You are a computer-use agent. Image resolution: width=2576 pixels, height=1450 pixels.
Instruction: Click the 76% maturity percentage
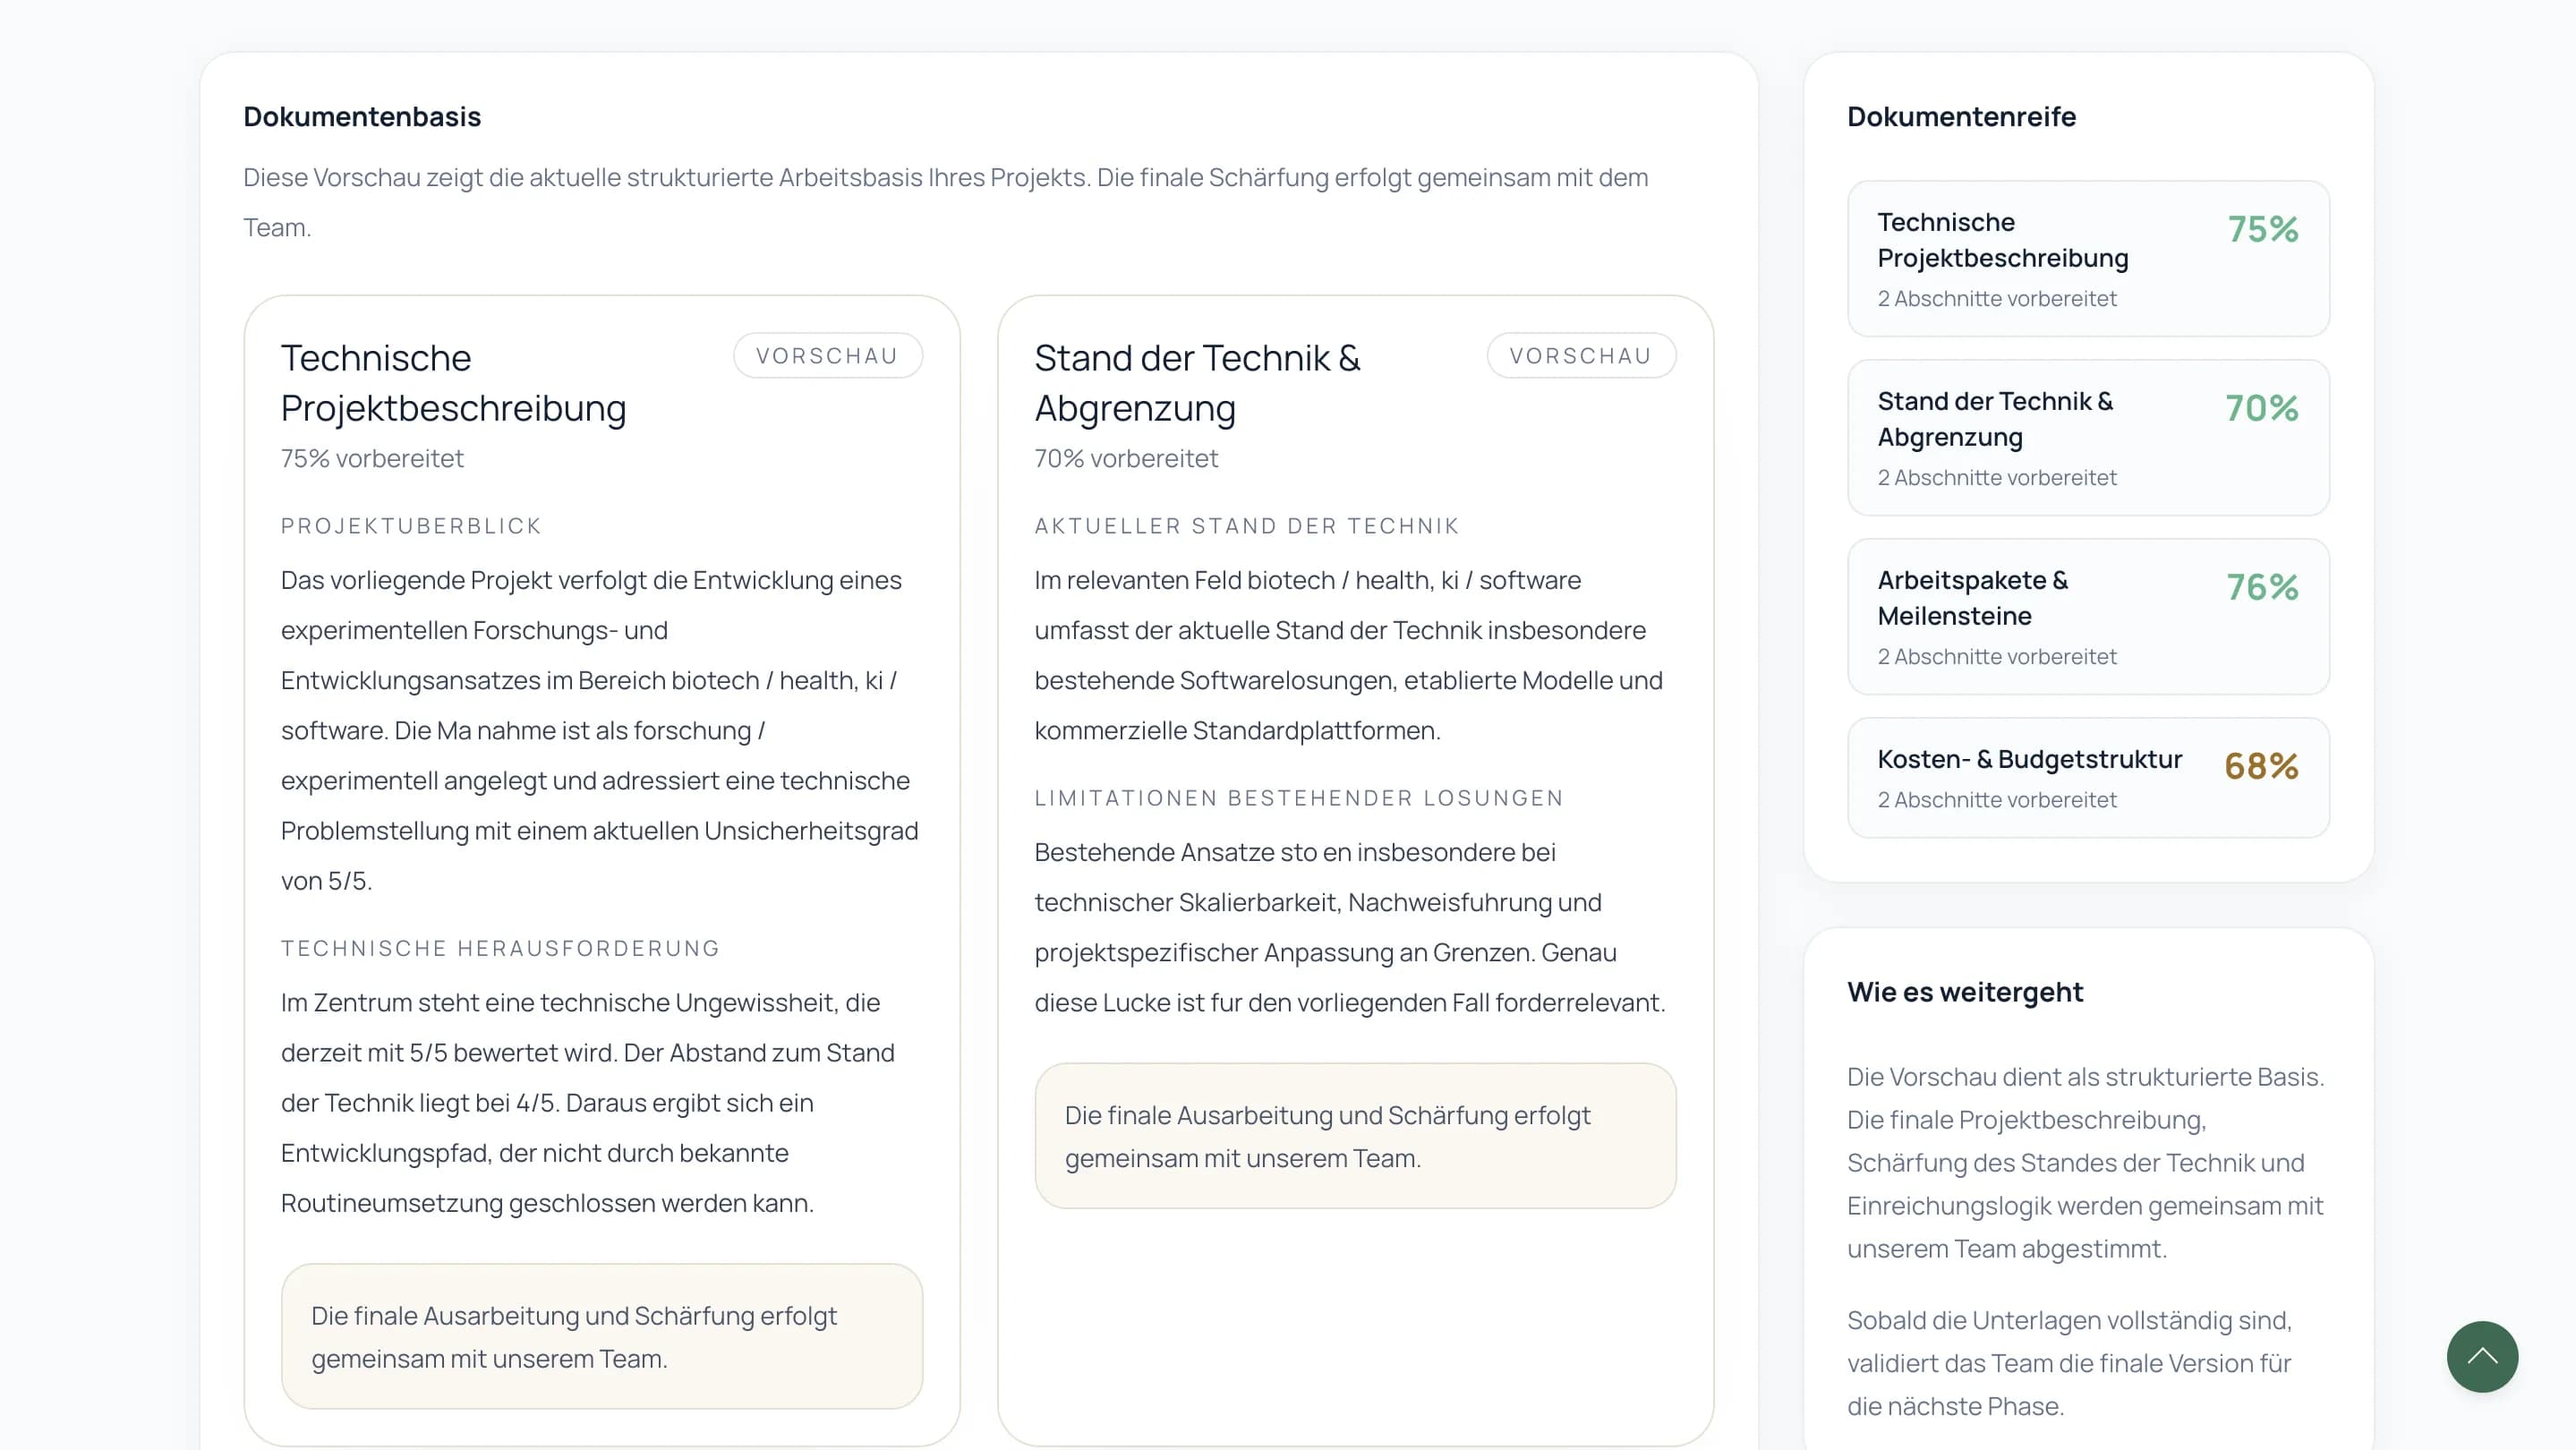(2262, 587)
